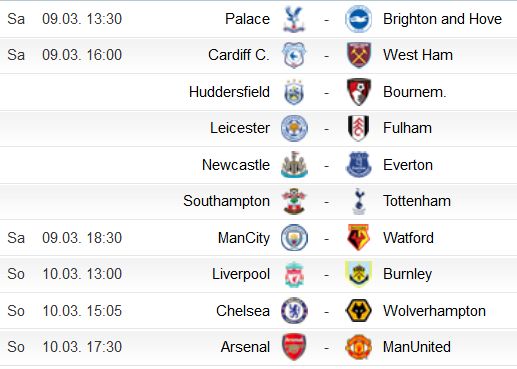The image size is (517, 369).
Task: Click the Fulham club badge
Action: (358, 128)
